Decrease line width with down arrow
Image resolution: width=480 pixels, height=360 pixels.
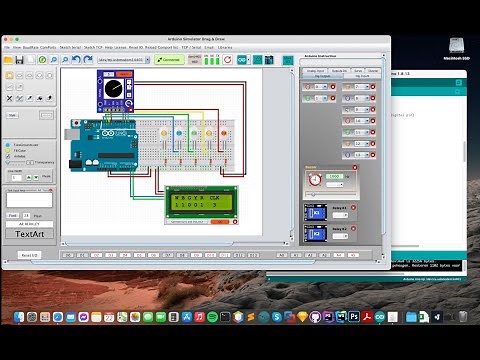[36, 178]
